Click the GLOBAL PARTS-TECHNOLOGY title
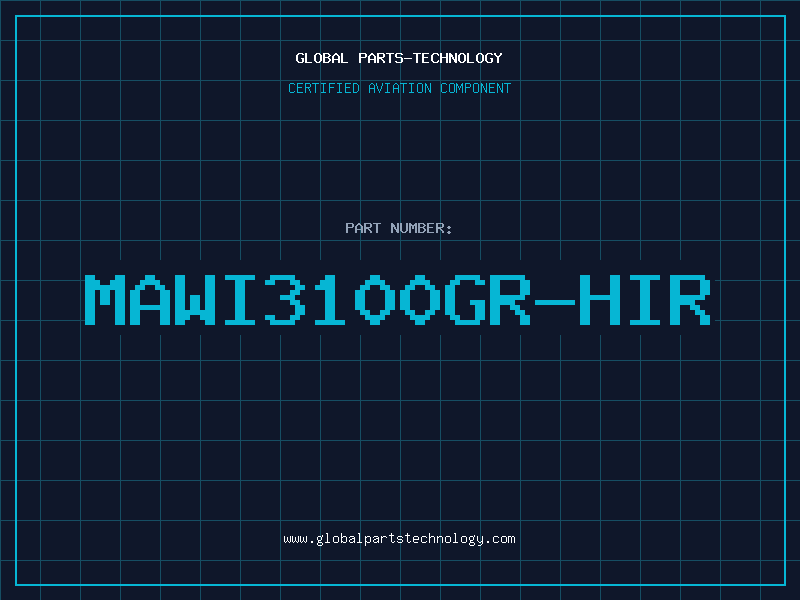This screenshot has width=800, height=600. pos(399,58)
